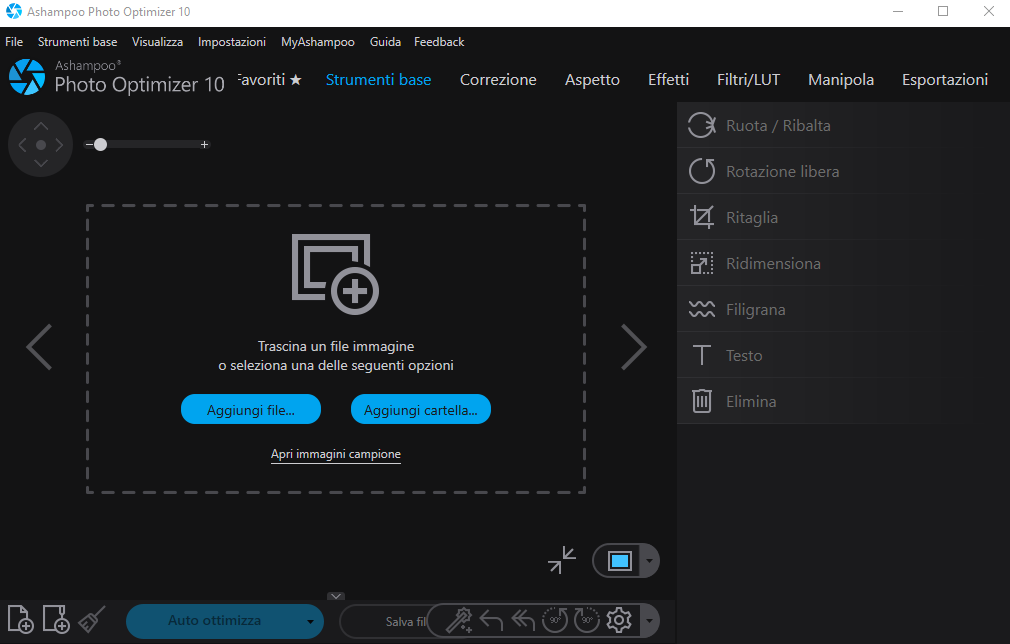Viewport: 1010px width, 644px height.
Task: Open the File menu
Action: tap(14, 42)
